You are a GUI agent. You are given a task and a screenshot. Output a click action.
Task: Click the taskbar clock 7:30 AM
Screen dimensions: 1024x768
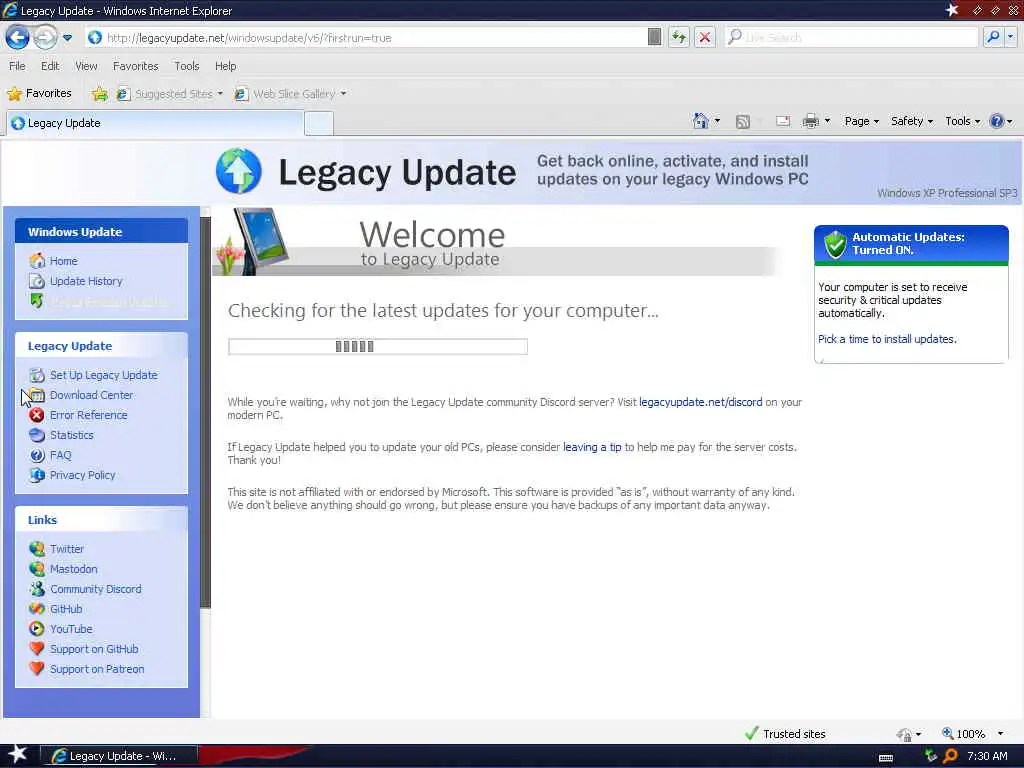pyautogui.click(x=987, y=756)
